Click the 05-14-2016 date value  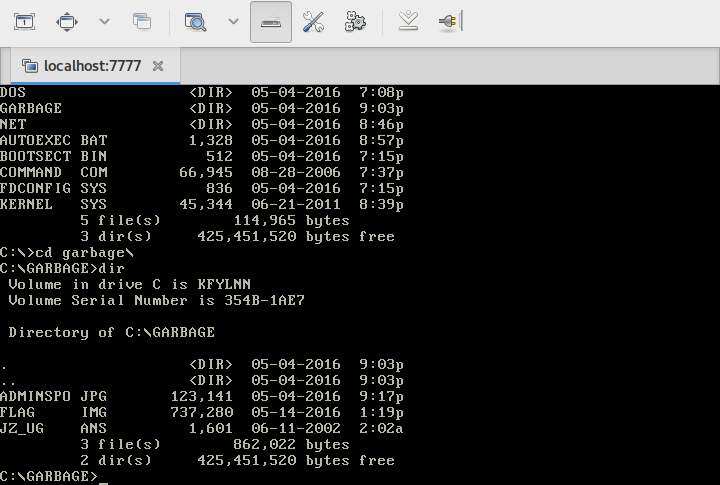(296, 412)
